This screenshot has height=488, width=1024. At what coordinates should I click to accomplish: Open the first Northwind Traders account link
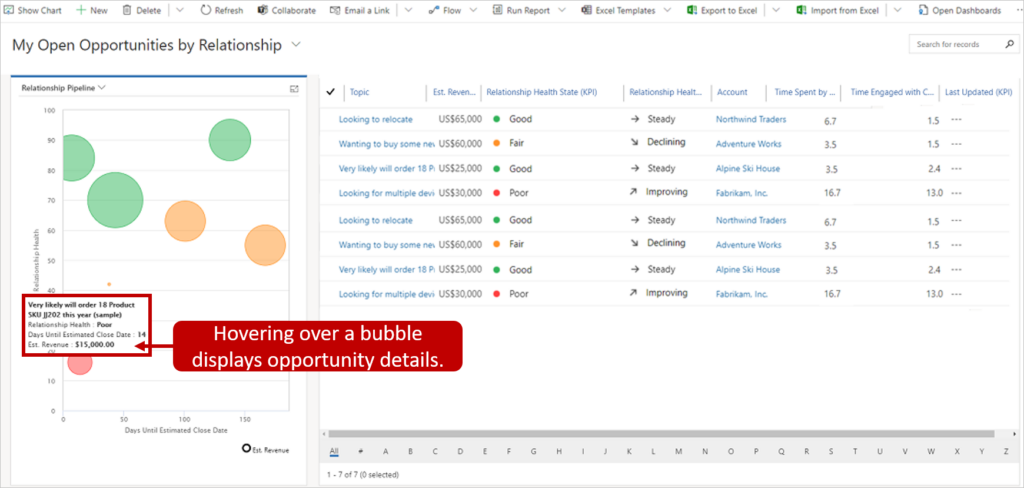[751, 120]
